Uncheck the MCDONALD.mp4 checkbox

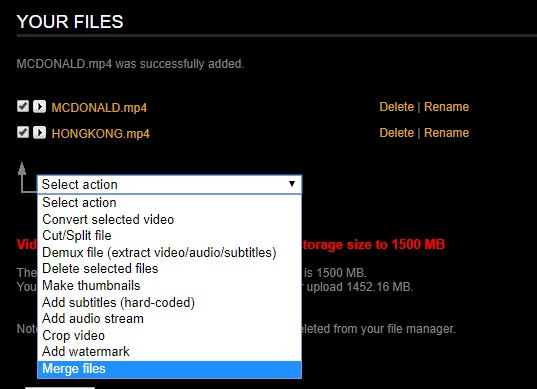coord(23,106)
